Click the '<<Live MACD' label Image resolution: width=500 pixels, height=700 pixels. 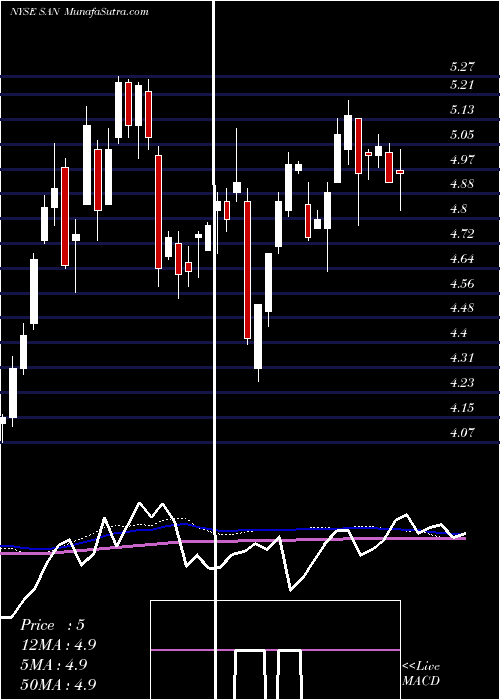(x=421, y=674)
